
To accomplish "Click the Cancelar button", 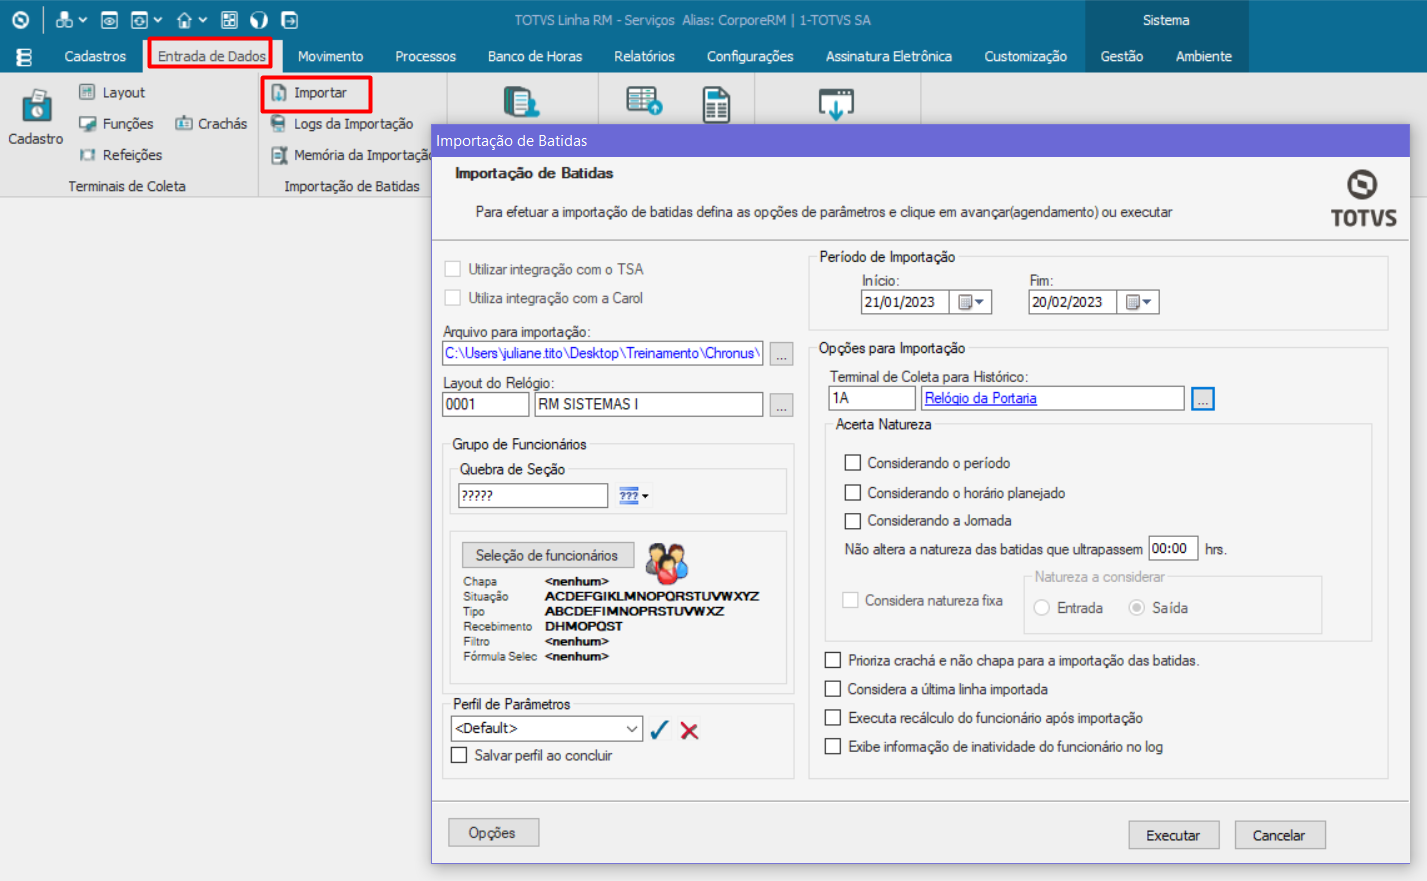I will [1279, 835].
